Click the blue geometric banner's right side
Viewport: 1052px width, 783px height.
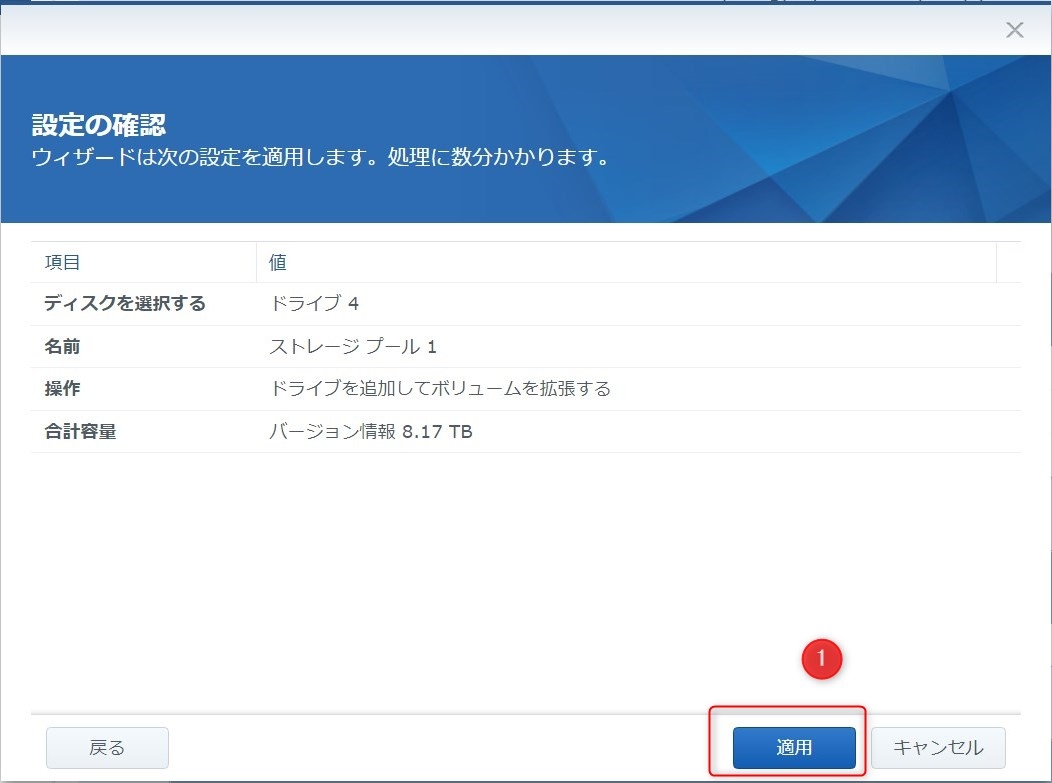click(900, 140)
